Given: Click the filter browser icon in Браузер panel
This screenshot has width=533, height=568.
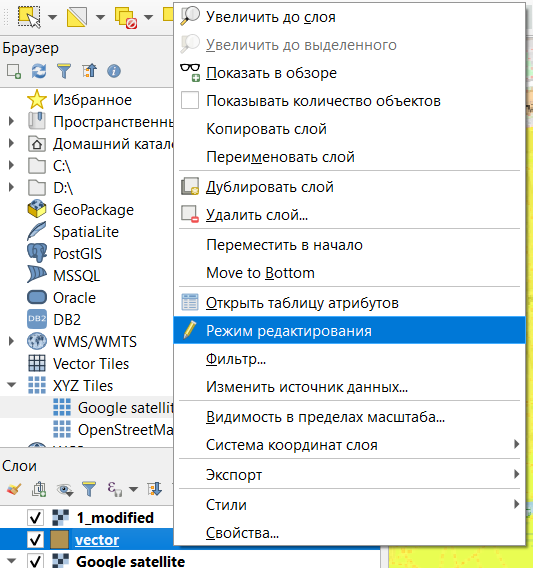Looking at the screenshot, I should tap(64, 71).
